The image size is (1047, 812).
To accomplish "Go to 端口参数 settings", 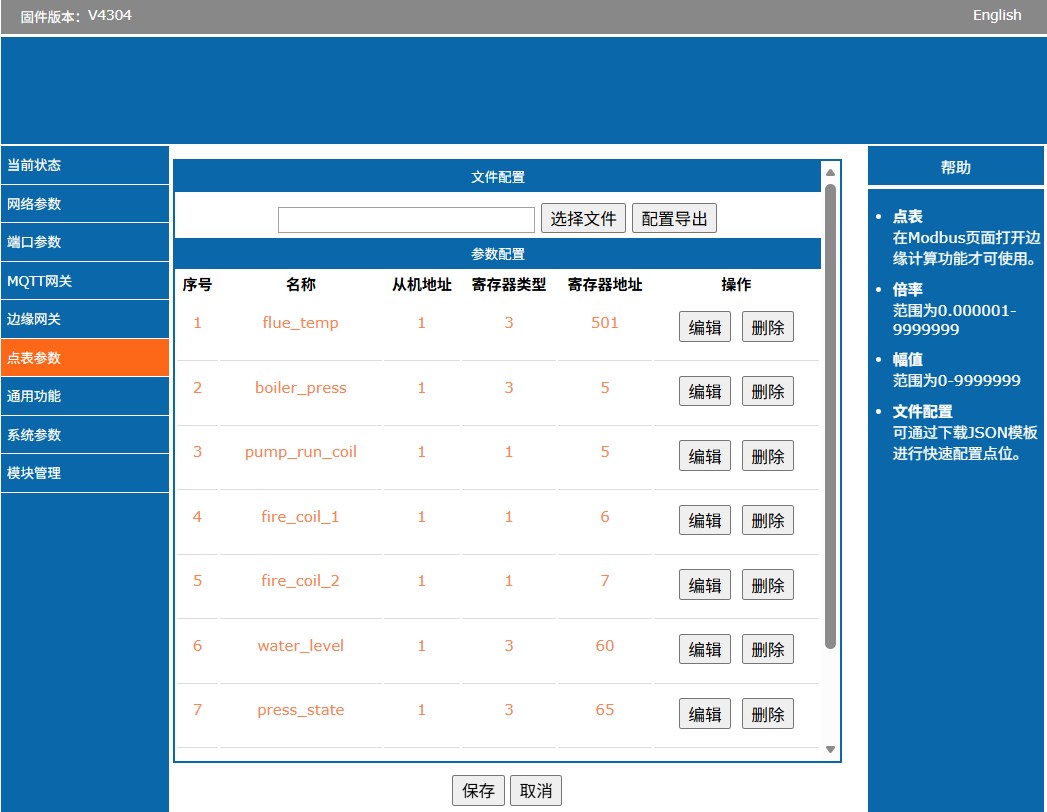I will pyautogui.click(x=84, y=242).
